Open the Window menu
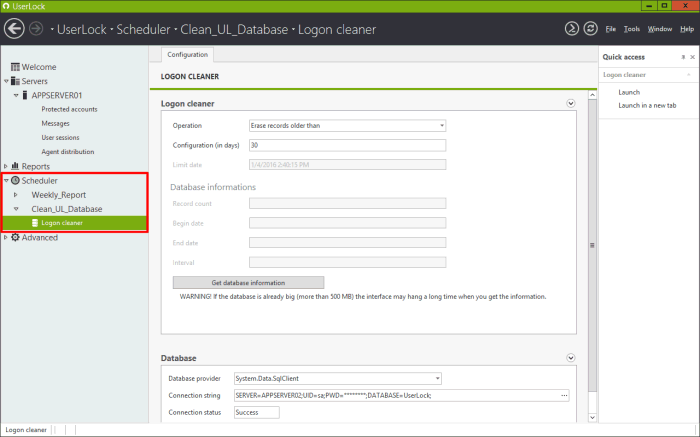Viewport: 700px width, 437px height. (x=660, y=29)
